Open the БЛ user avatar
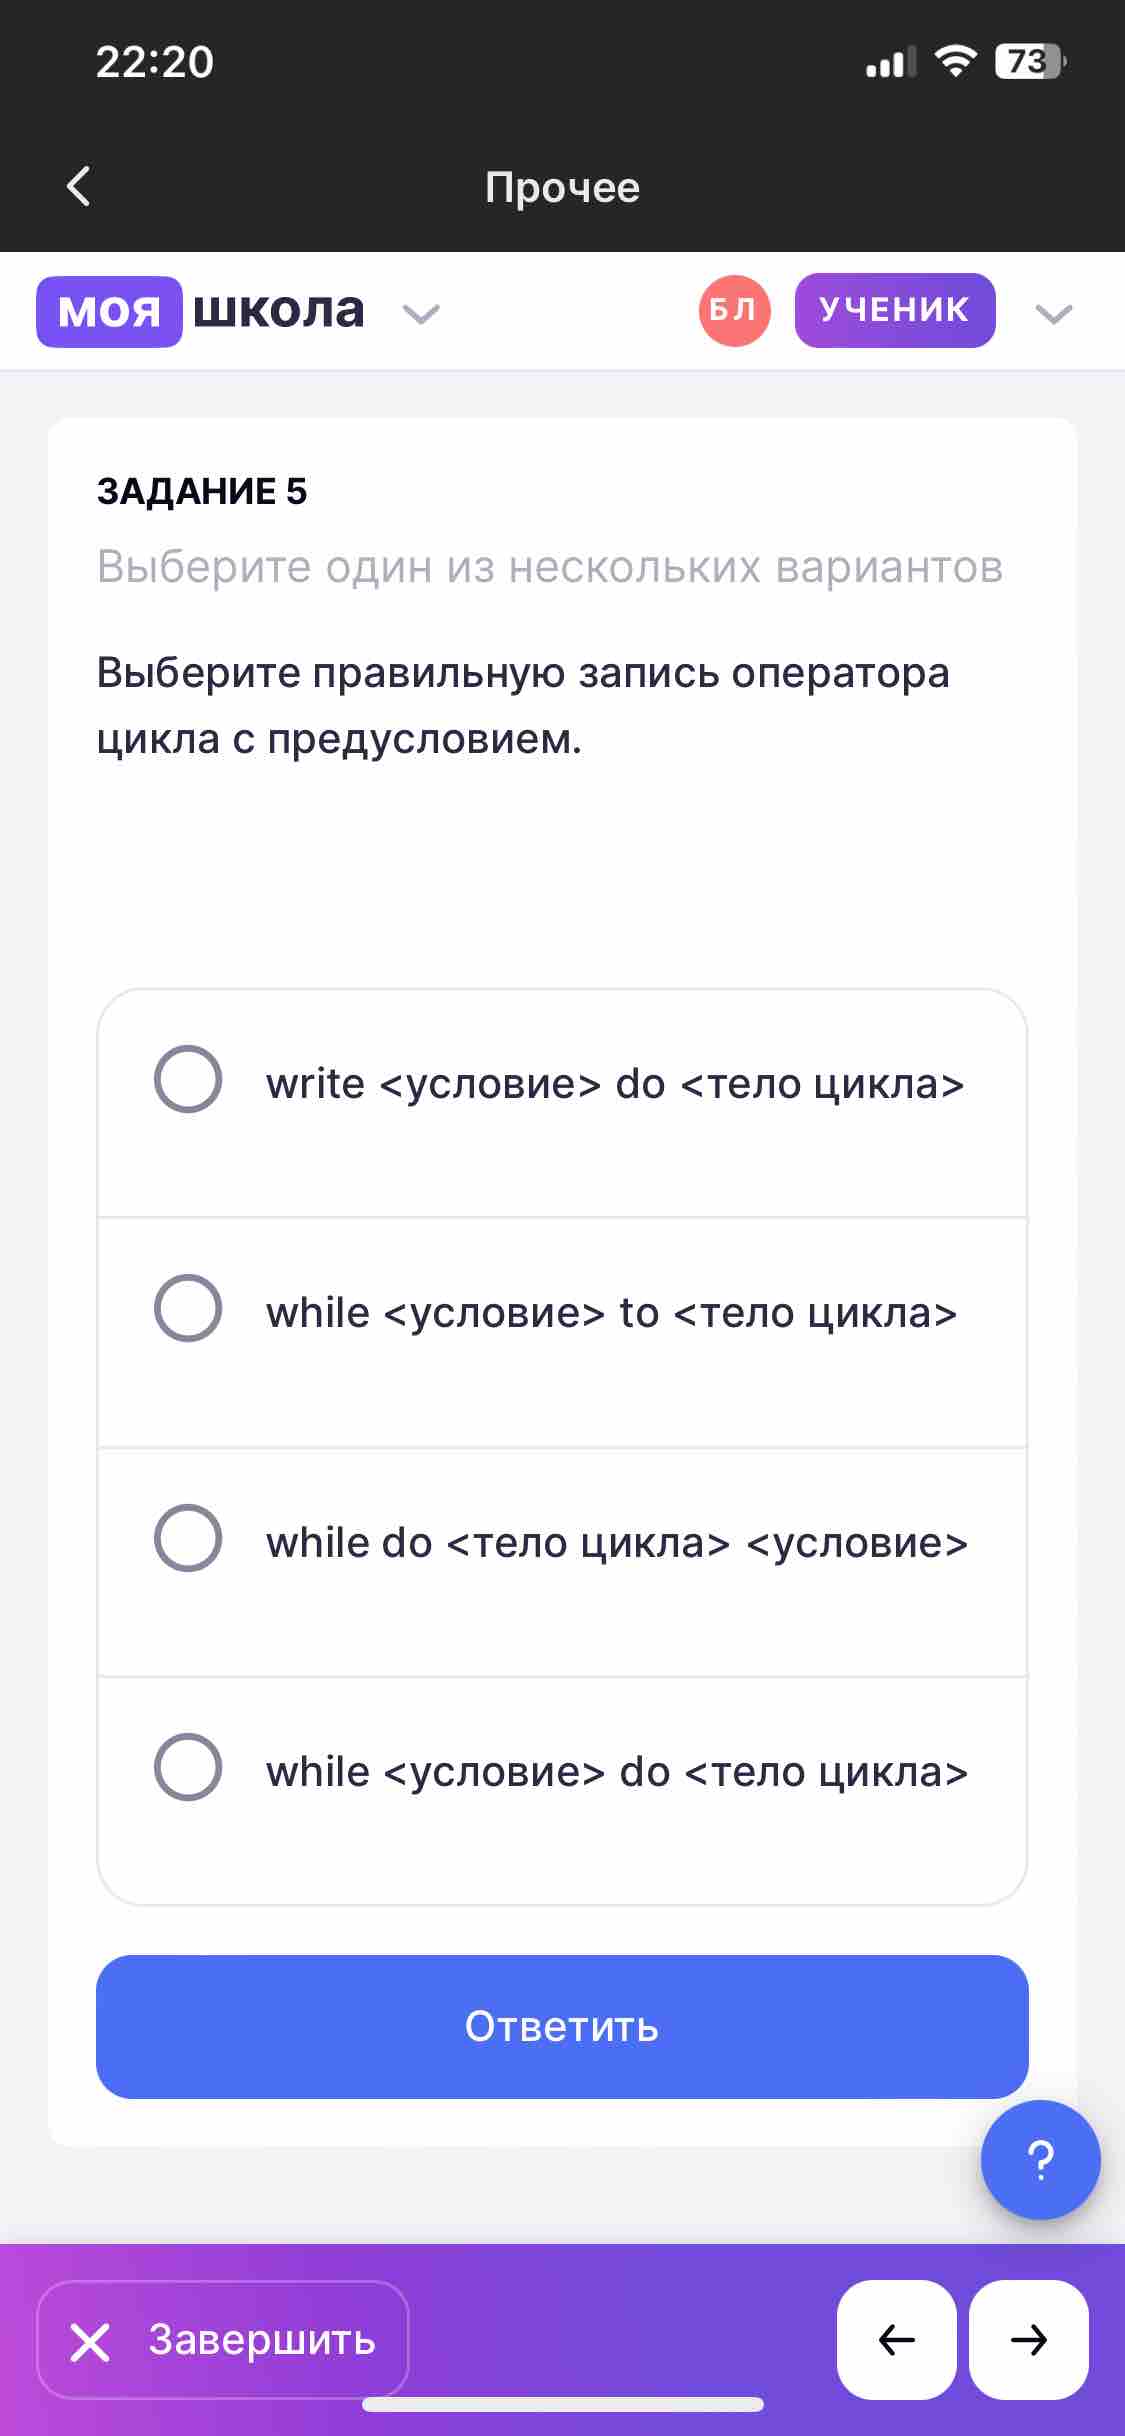The width and height of the screenshot is (1125, 2436). (734, 311)
